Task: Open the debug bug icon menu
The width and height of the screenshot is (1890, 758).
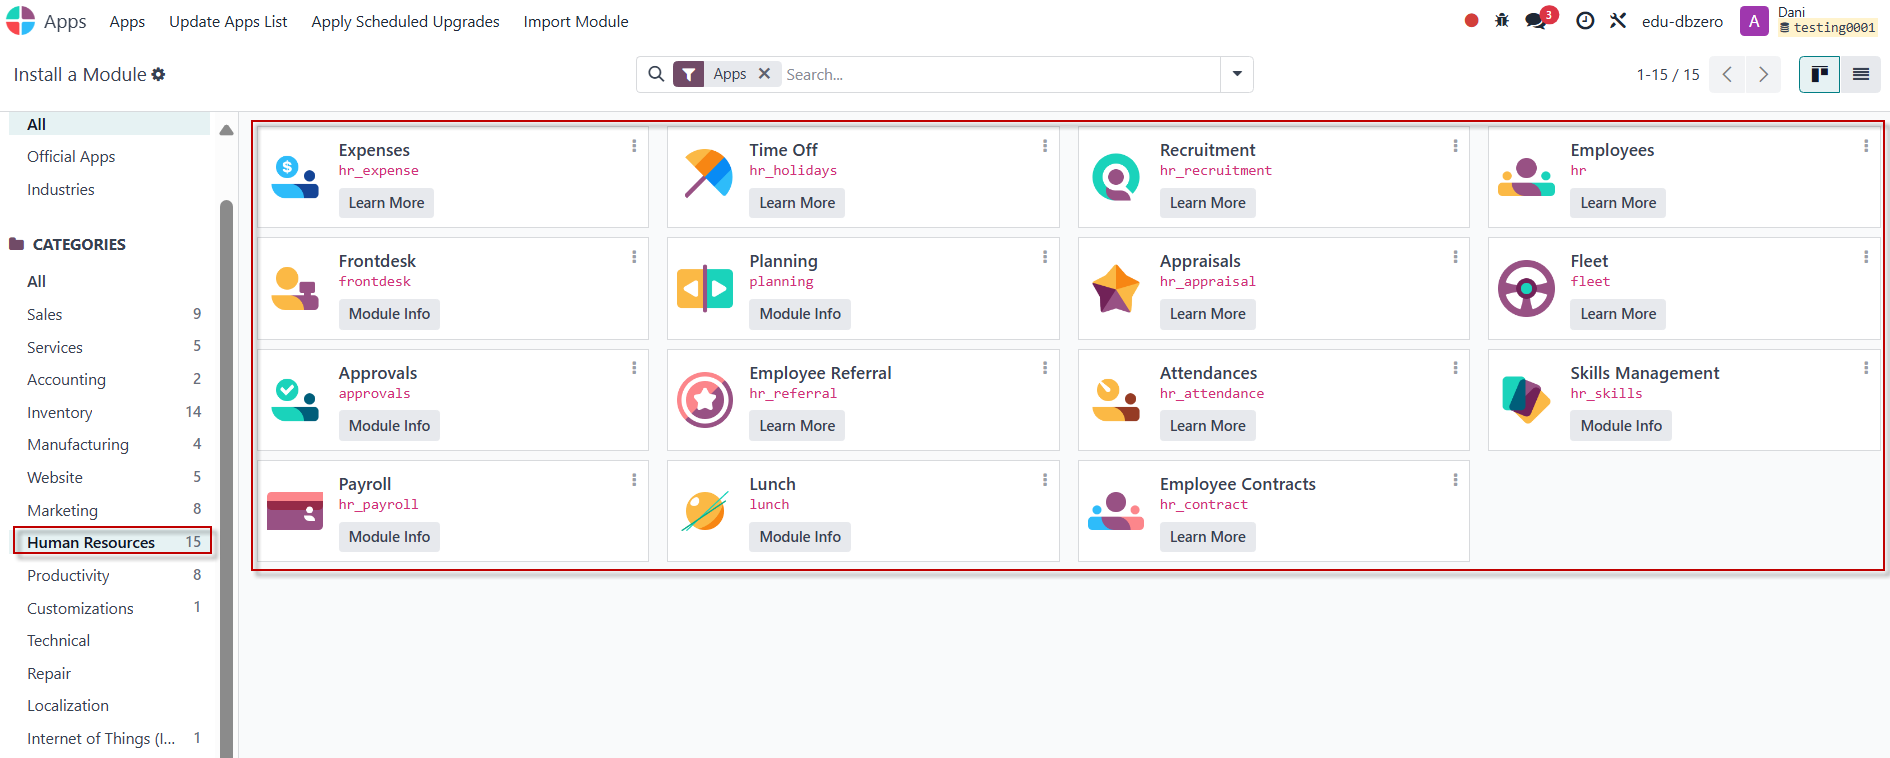Action: 1502,20
